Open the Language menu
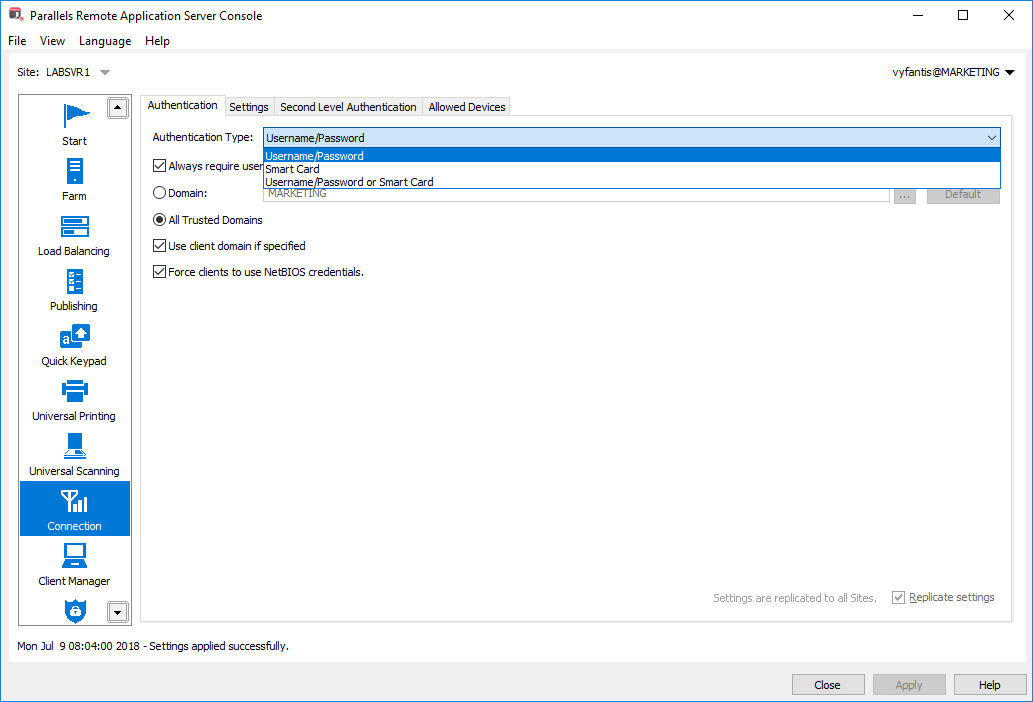Viewport: 1033px width, 702px height. click(x=105, y=41)
